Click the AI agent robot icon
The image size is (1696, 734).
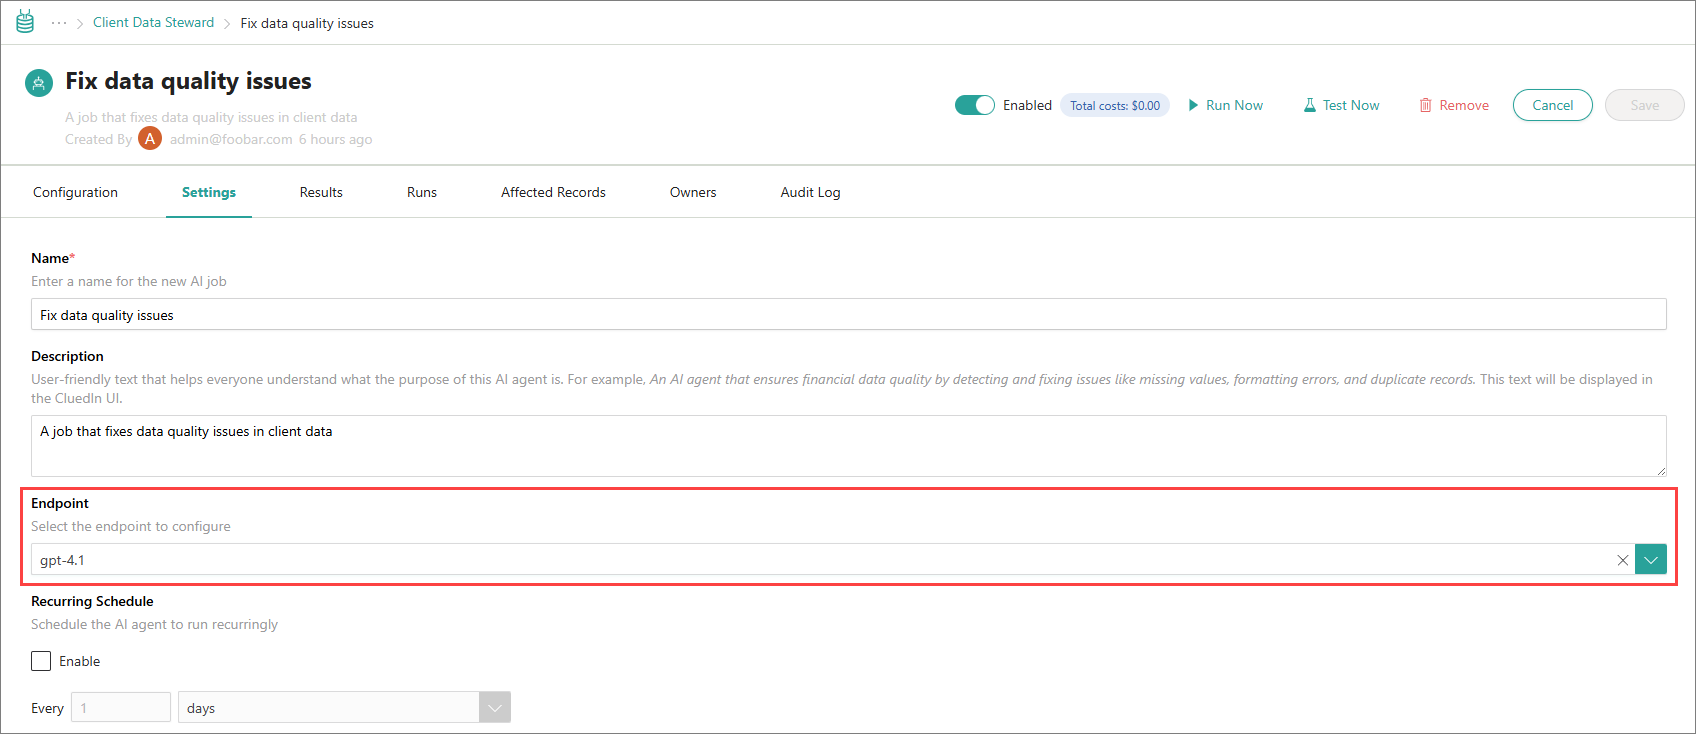coord(39,83)
